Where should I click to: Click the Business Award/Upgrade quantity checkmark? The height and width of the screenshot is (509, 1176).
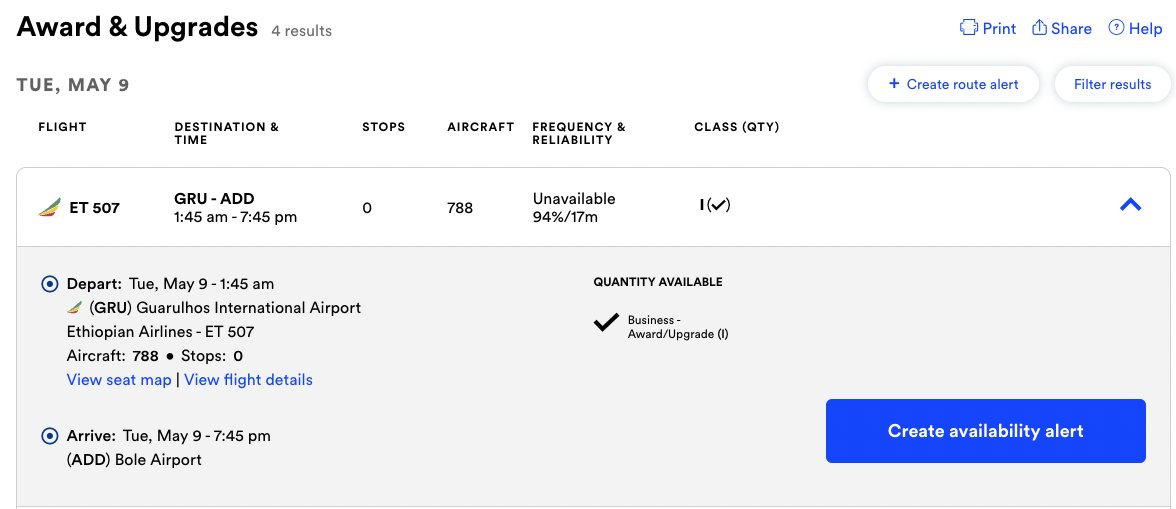click(x=606, y=322)
